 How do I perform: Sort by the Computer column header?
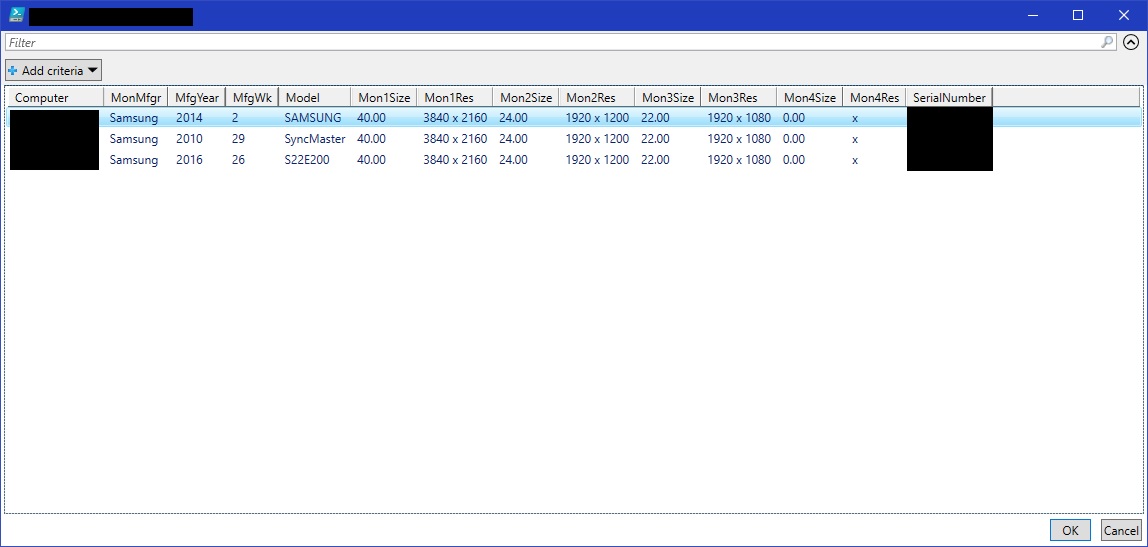click(x=55, y=97)
